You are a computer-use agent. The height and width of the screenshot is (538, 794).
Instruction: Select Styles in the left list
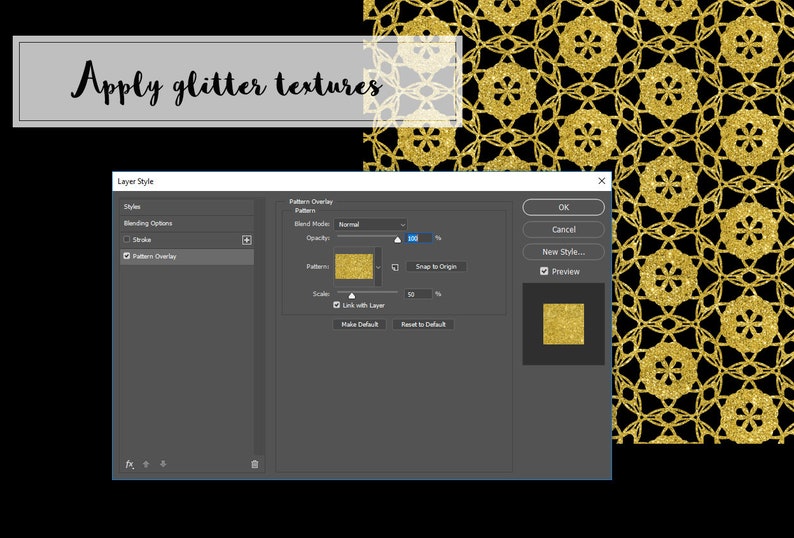click(x=187, y=207)
